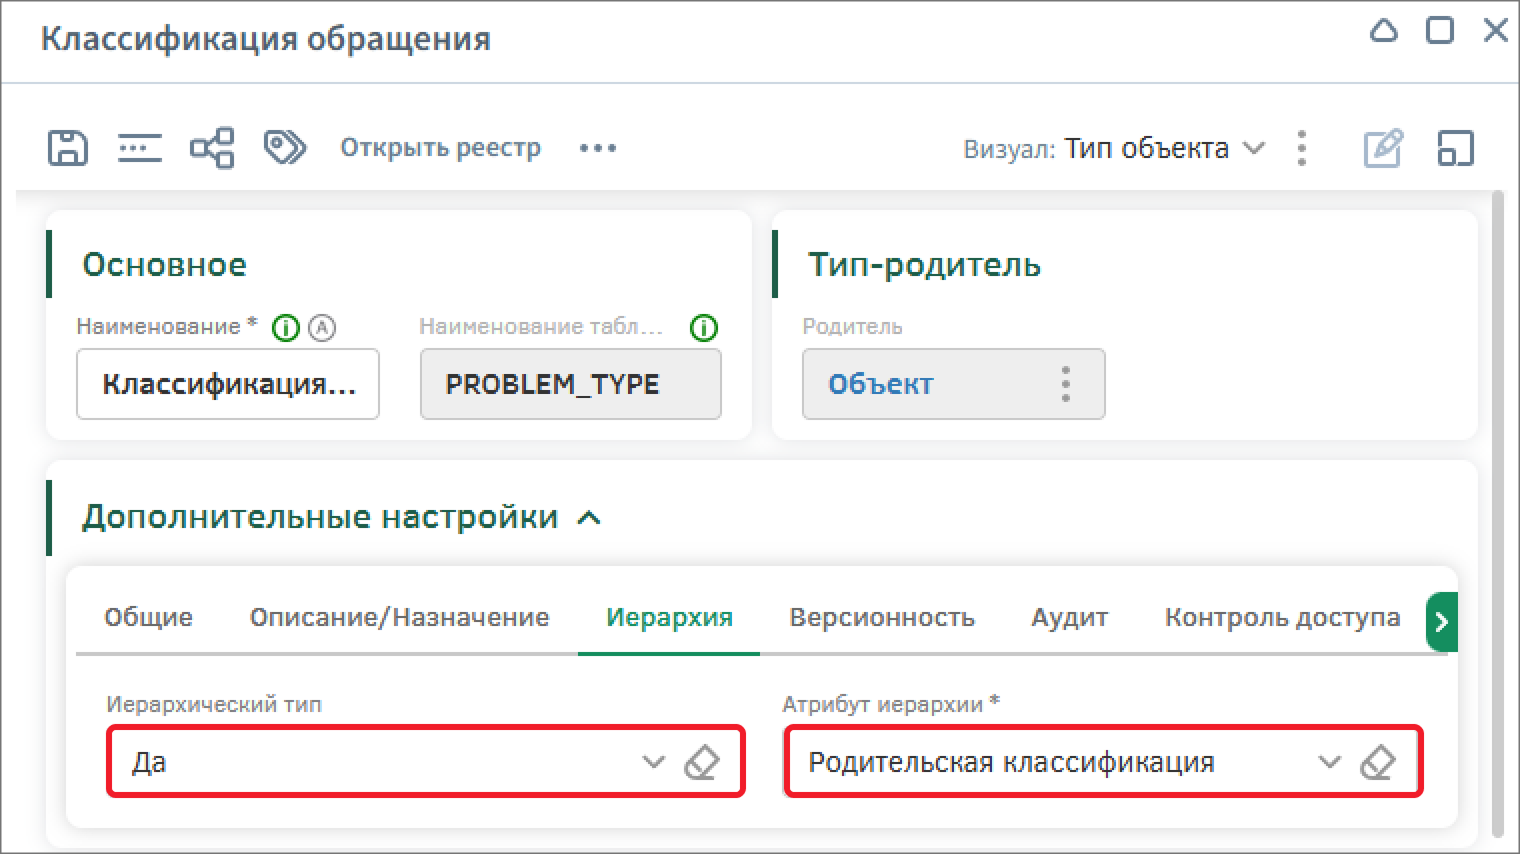Maximize the window with square icon
1520x854 pixels.
(x=1440, y=30)
